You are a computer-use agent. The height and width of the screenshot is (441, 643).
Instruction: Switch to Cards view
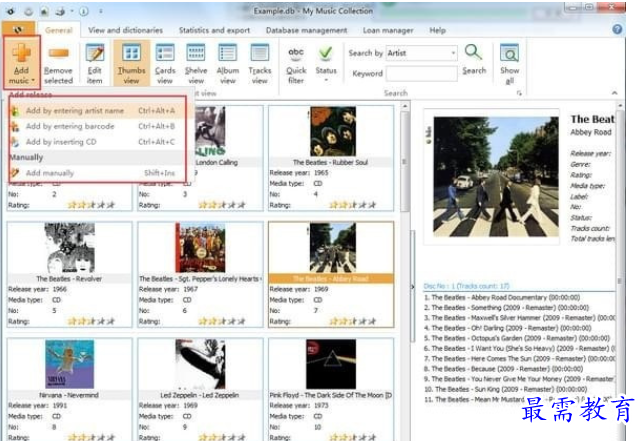(165, 64)
